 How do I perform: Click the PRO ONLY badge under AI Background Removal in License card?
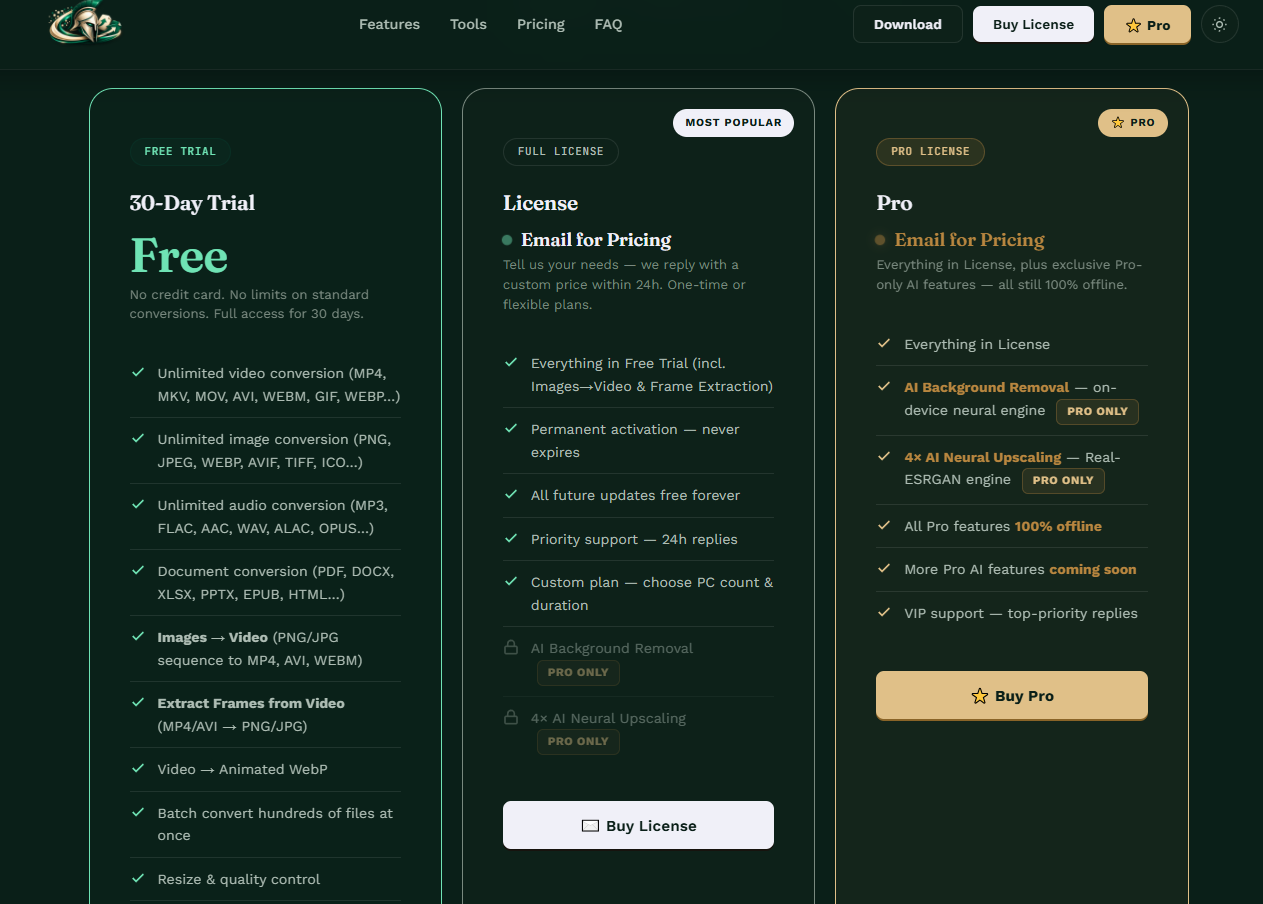coord(578,672)
